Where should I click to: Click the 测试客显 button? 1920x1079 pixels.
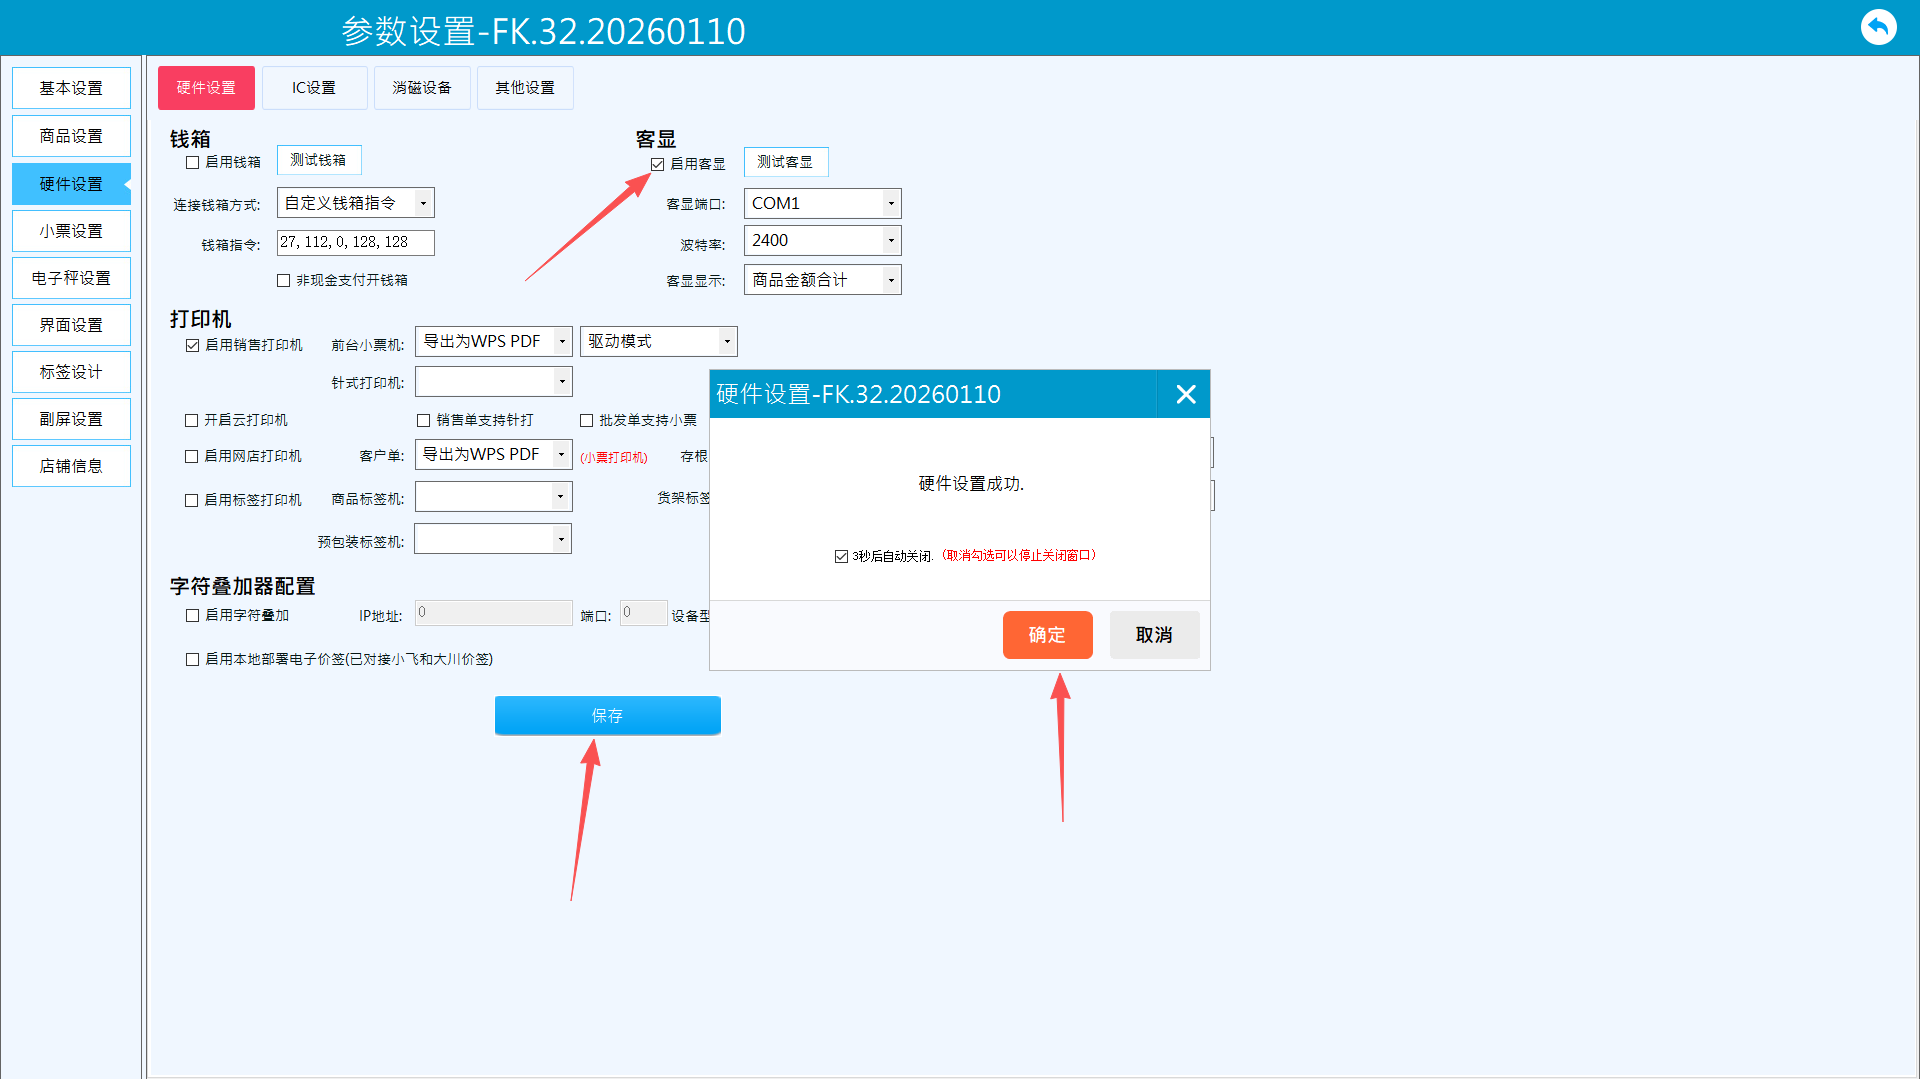(x=785, y=162)
